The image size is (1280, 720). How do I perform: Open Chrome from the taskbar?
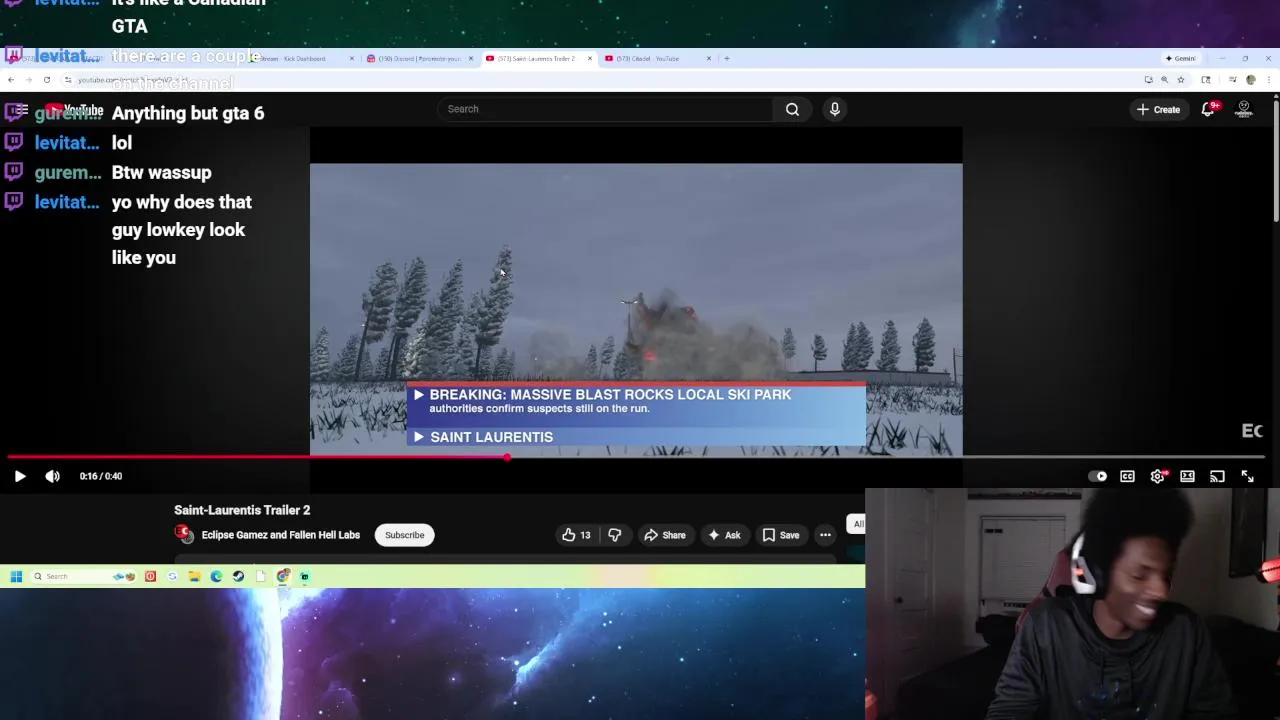click(283, 577)
